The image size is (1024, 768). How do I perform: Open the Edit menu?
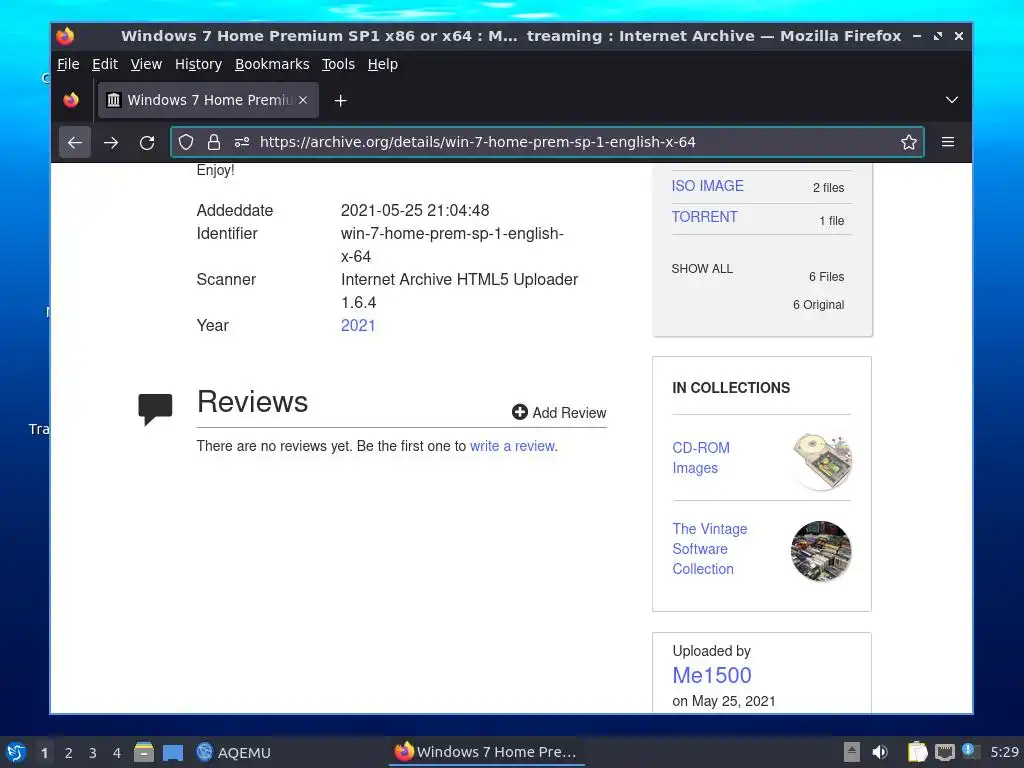[x=104, y=64]
